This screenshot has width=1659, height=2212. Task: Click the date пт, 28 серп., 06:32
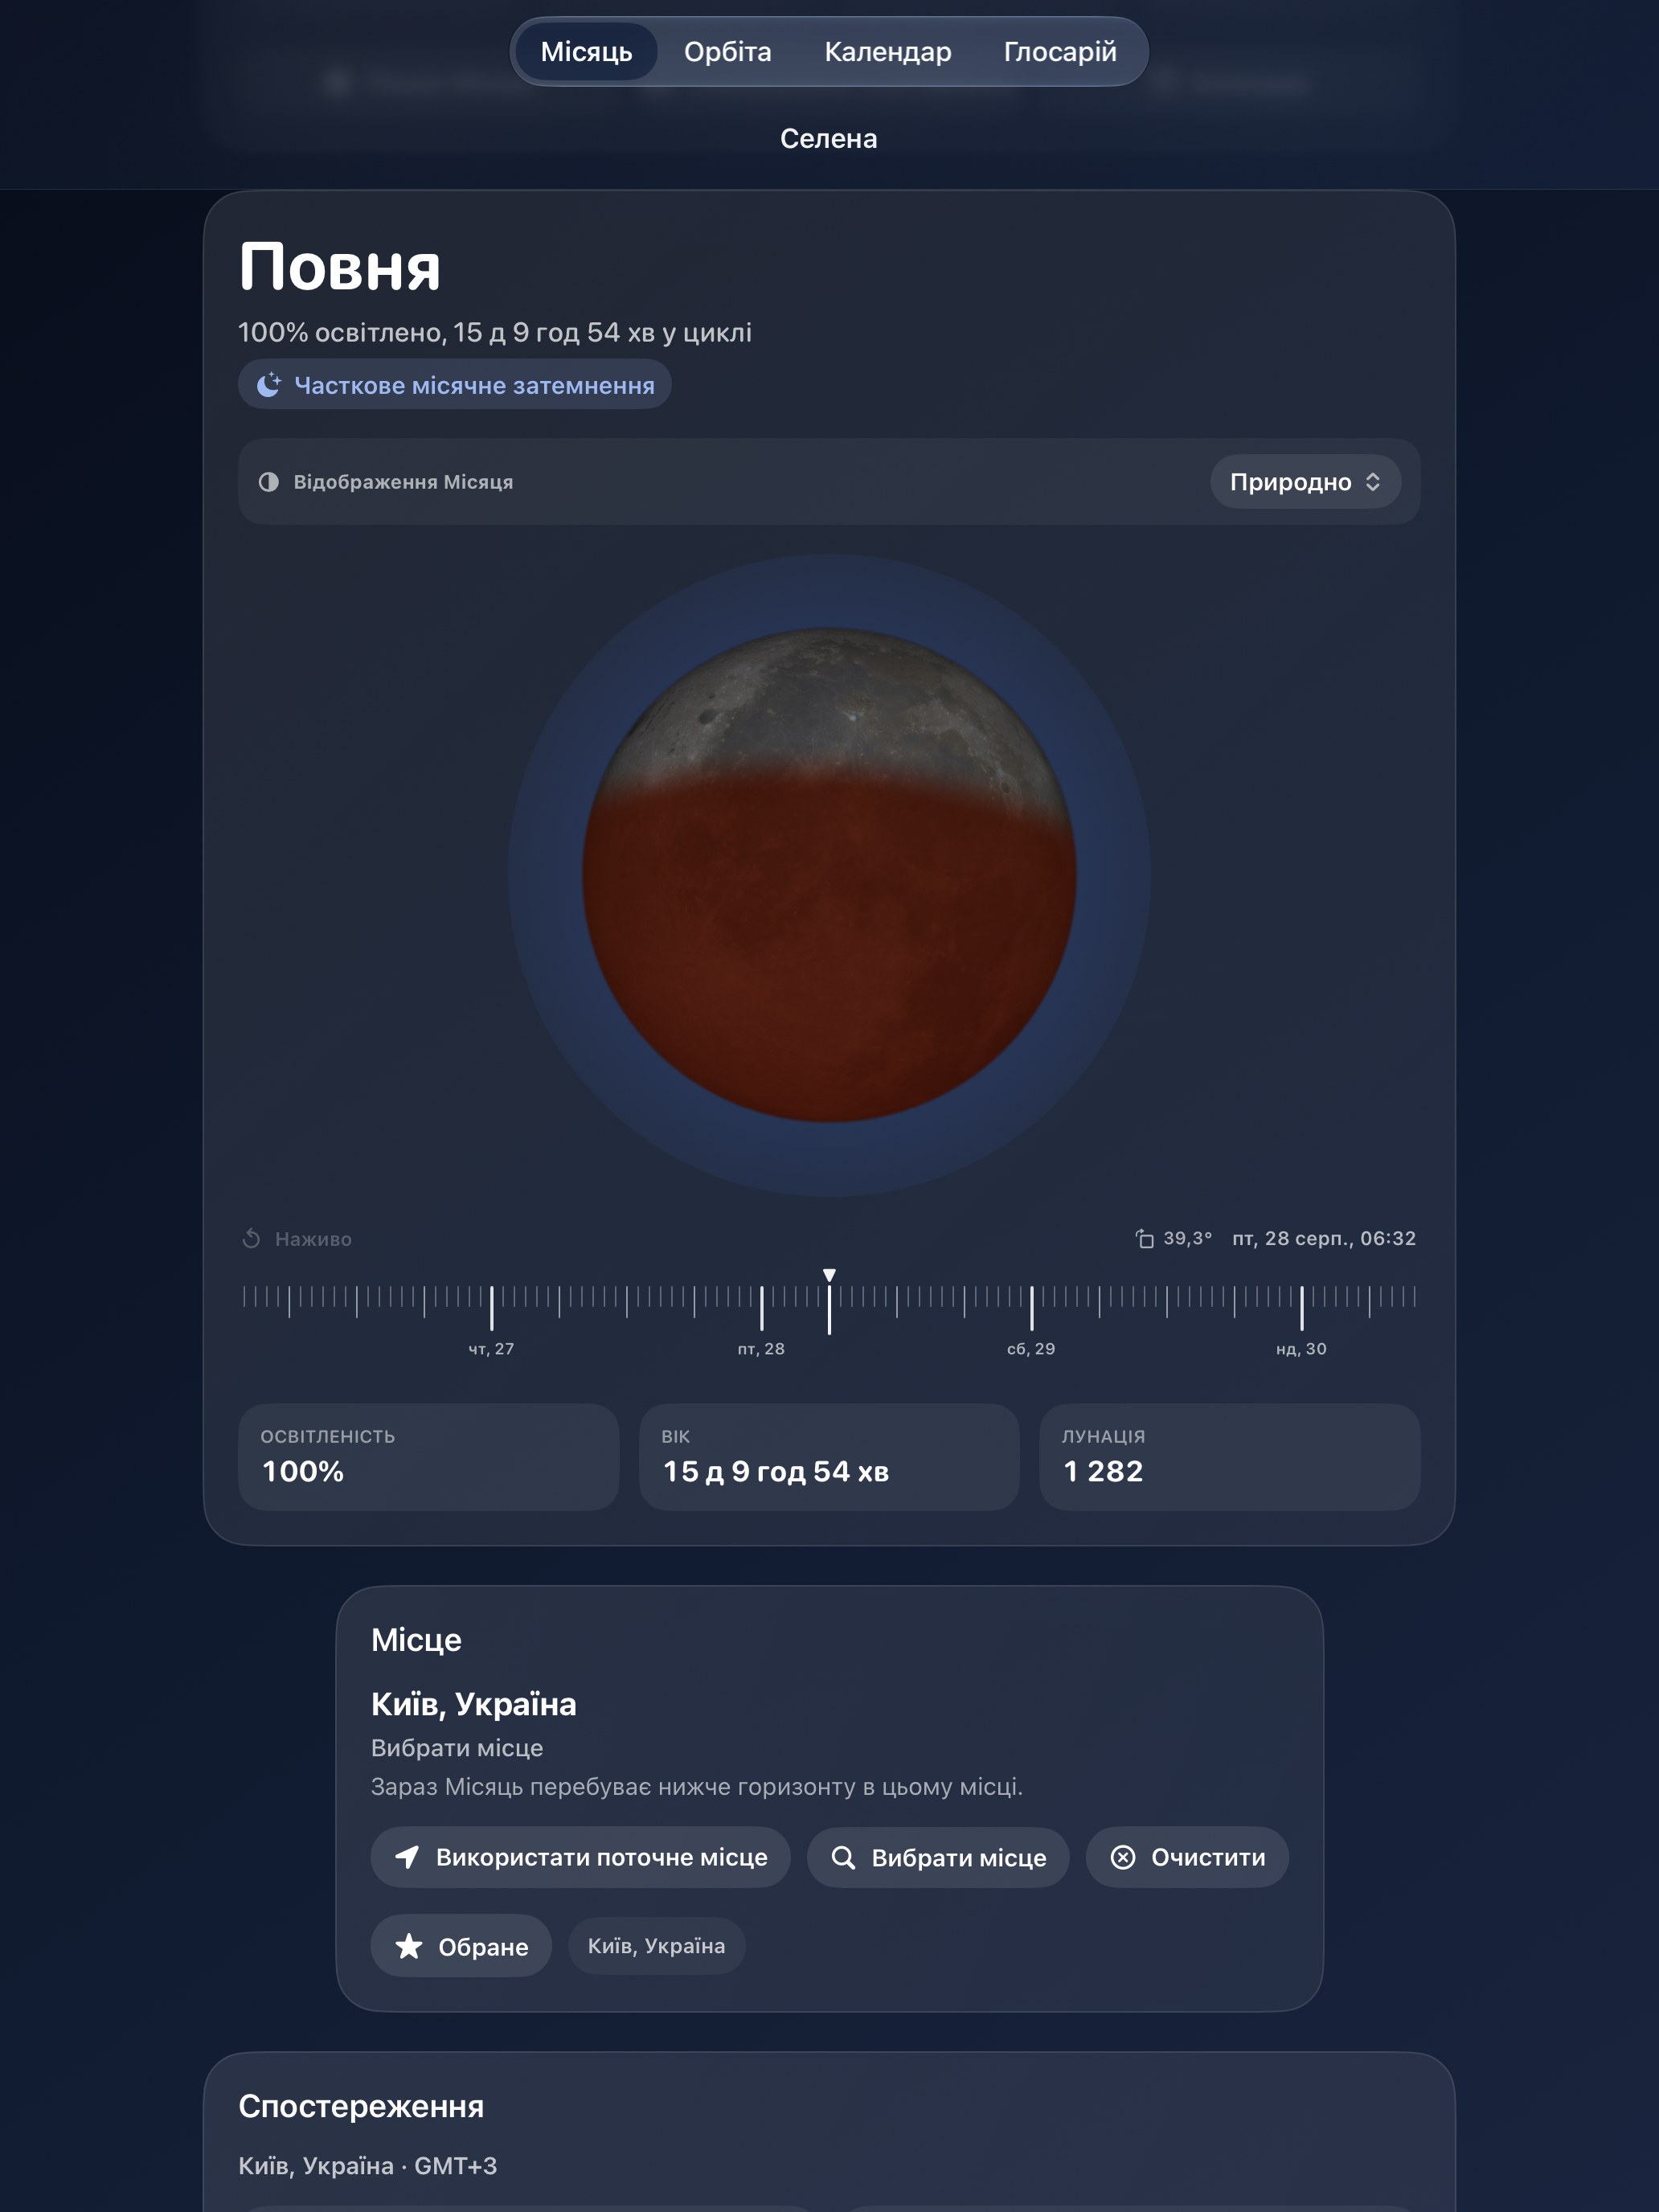1324,1238
